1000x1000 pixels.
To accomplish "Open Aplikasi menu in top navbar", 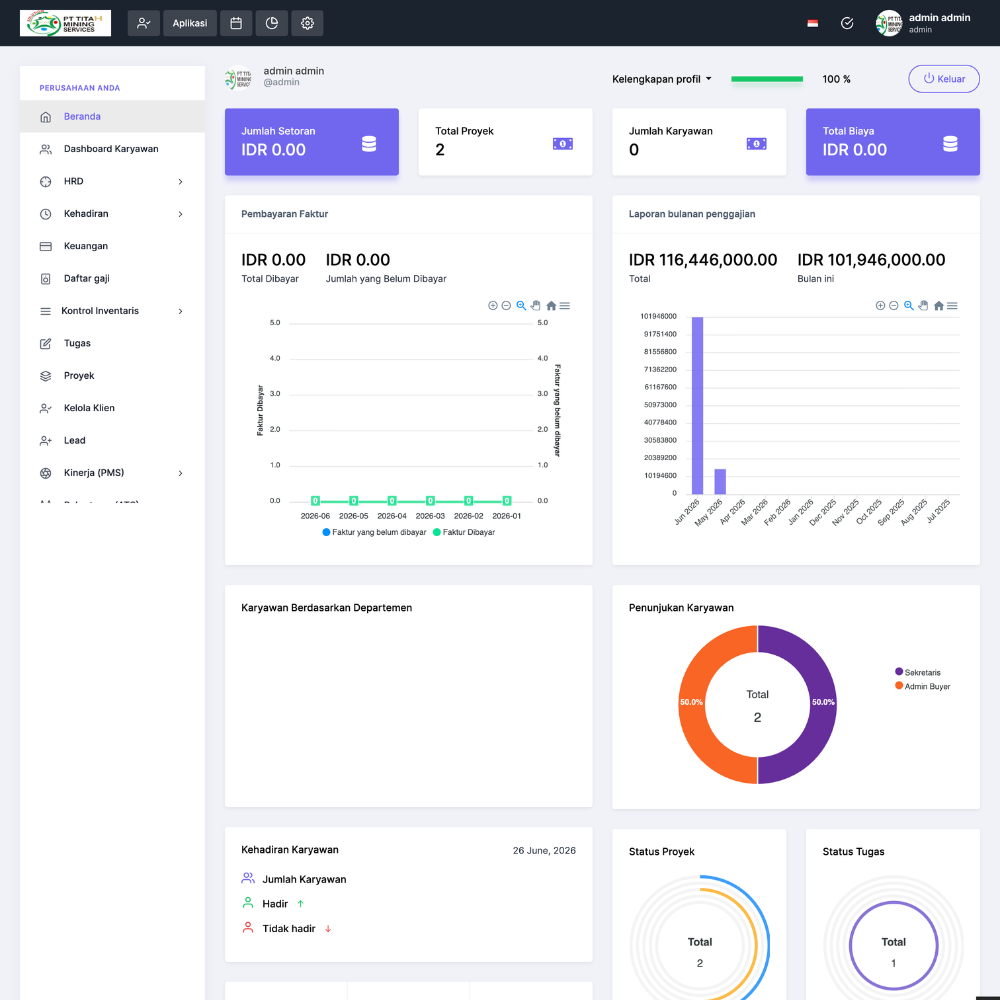I will click(x=190, y=23).
